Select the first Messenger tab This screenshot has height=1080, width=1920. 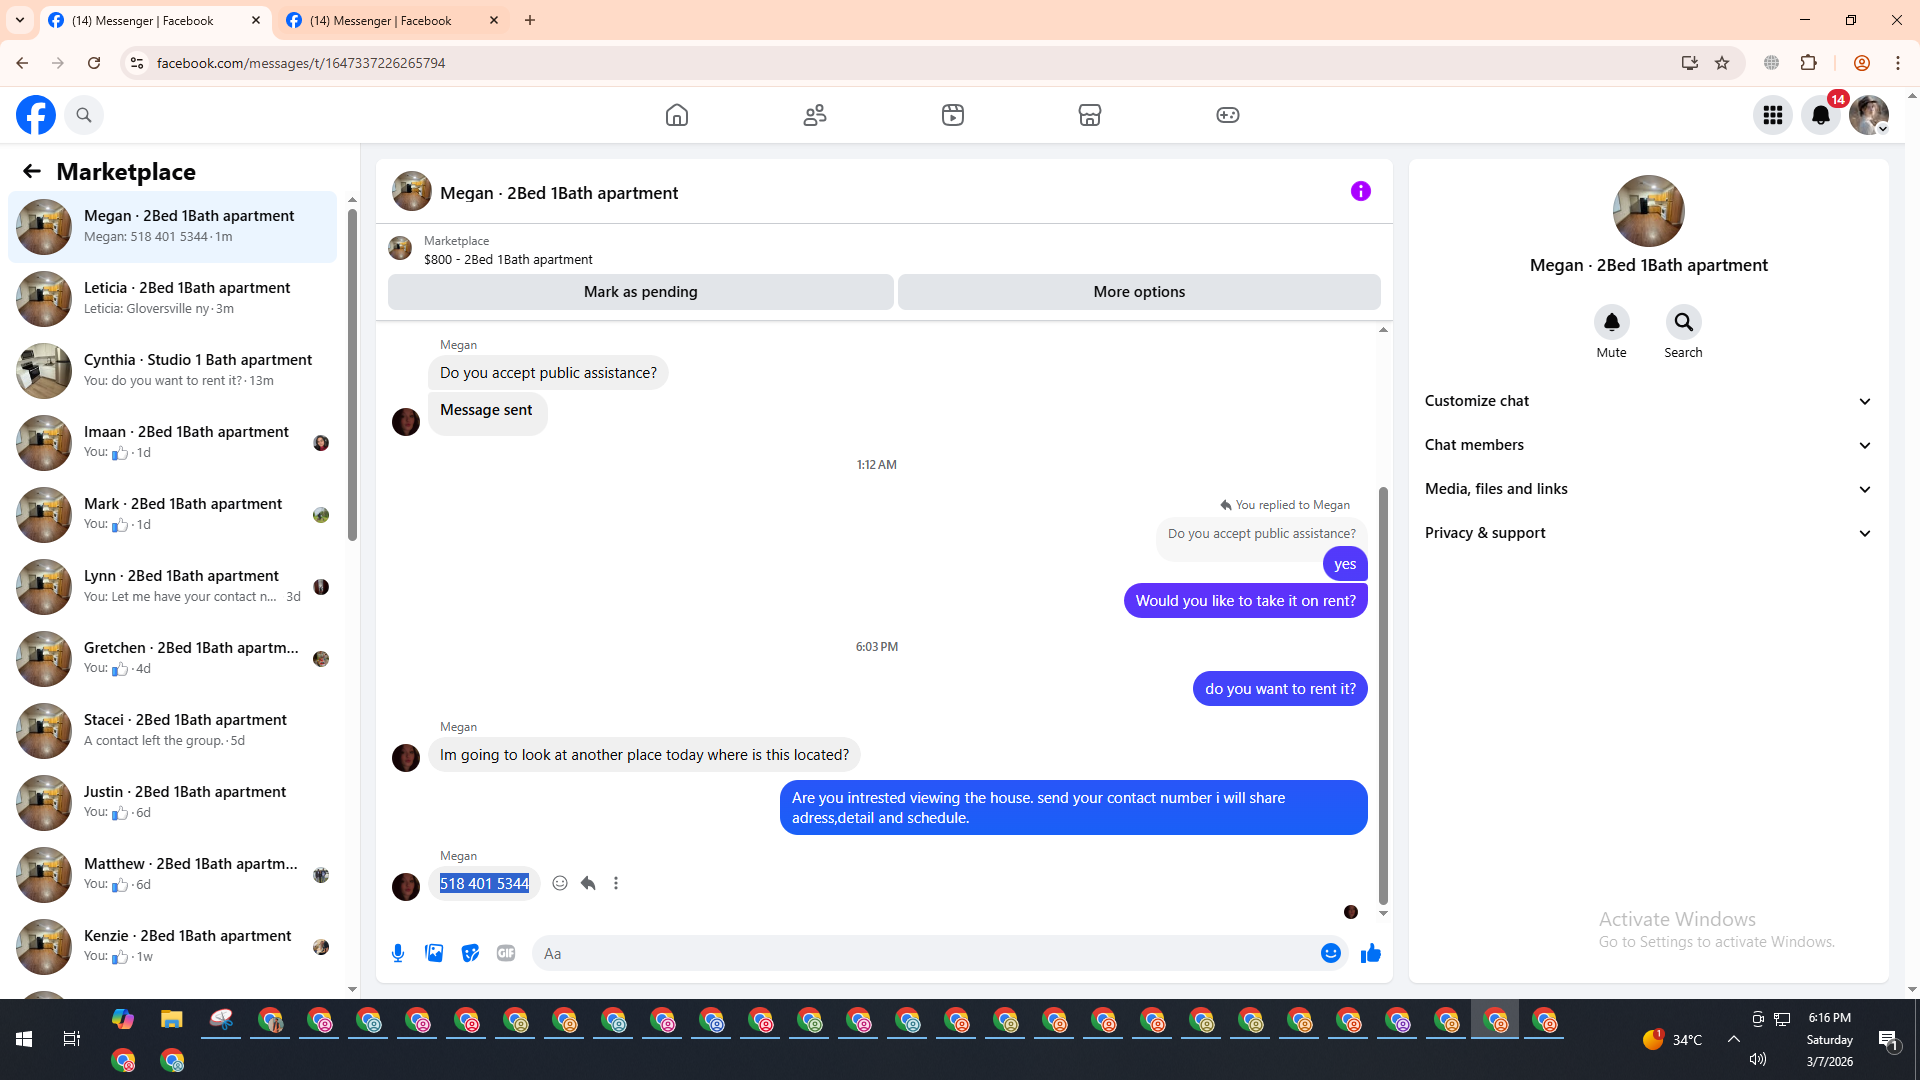[x=143, y=20]
